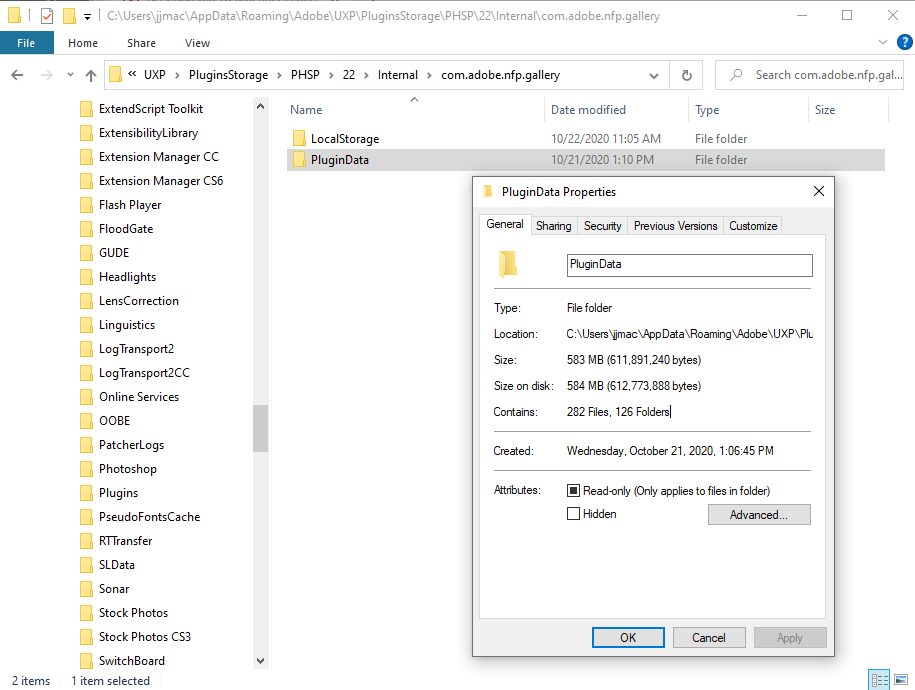Open the recent locations dropdown arrow

(70, 75)
